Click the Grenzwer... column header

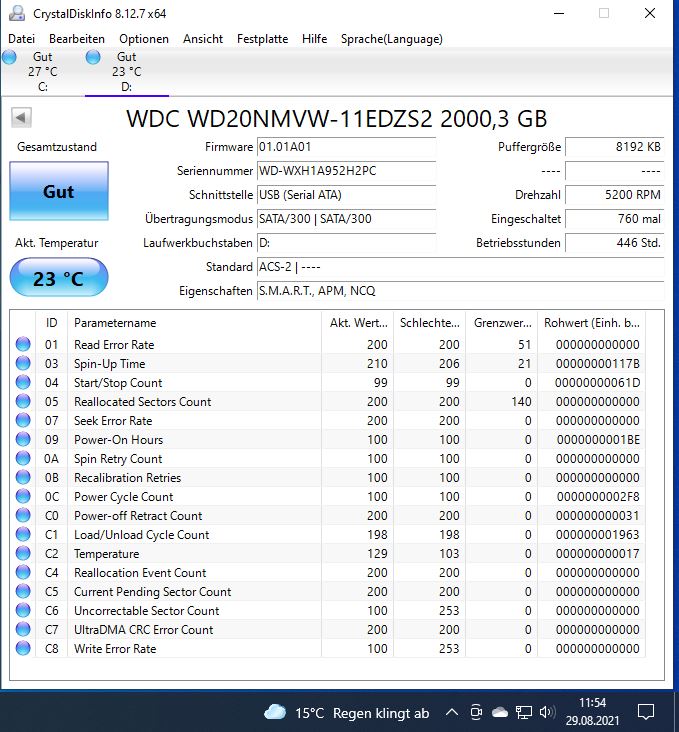tap(502, 323)
